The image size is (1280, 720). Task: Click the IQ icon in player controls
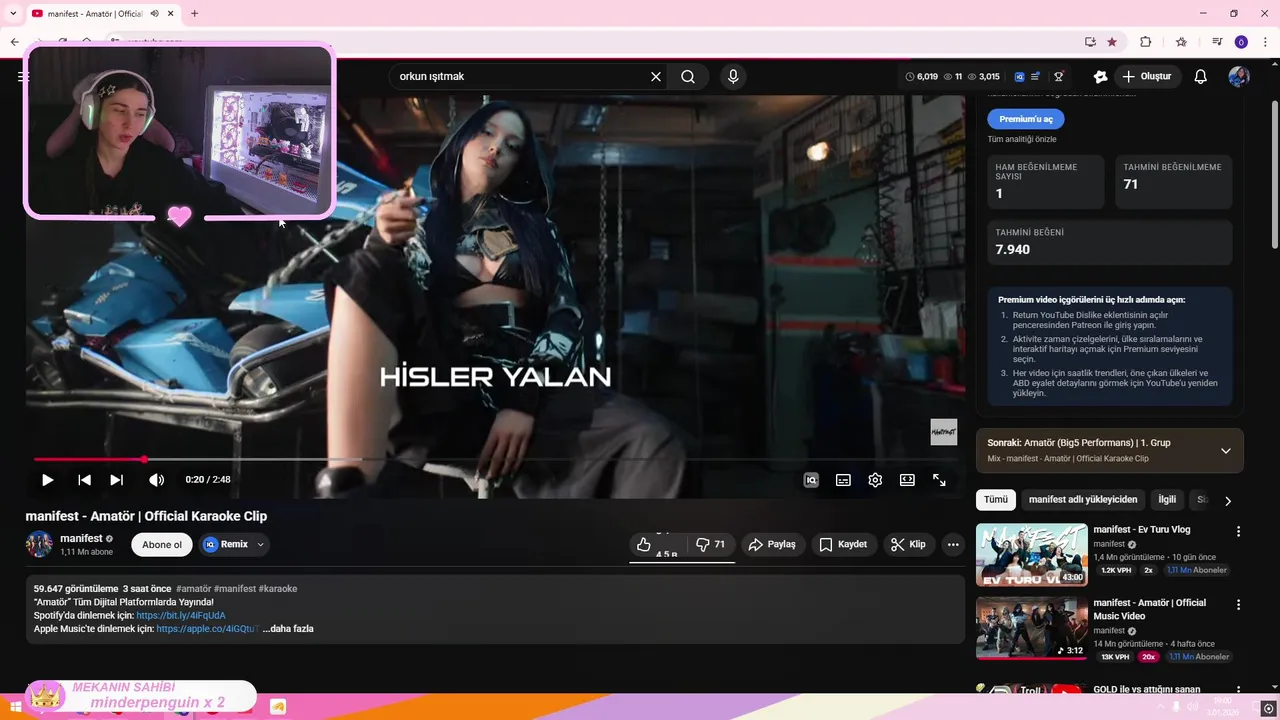coord(811,480)
